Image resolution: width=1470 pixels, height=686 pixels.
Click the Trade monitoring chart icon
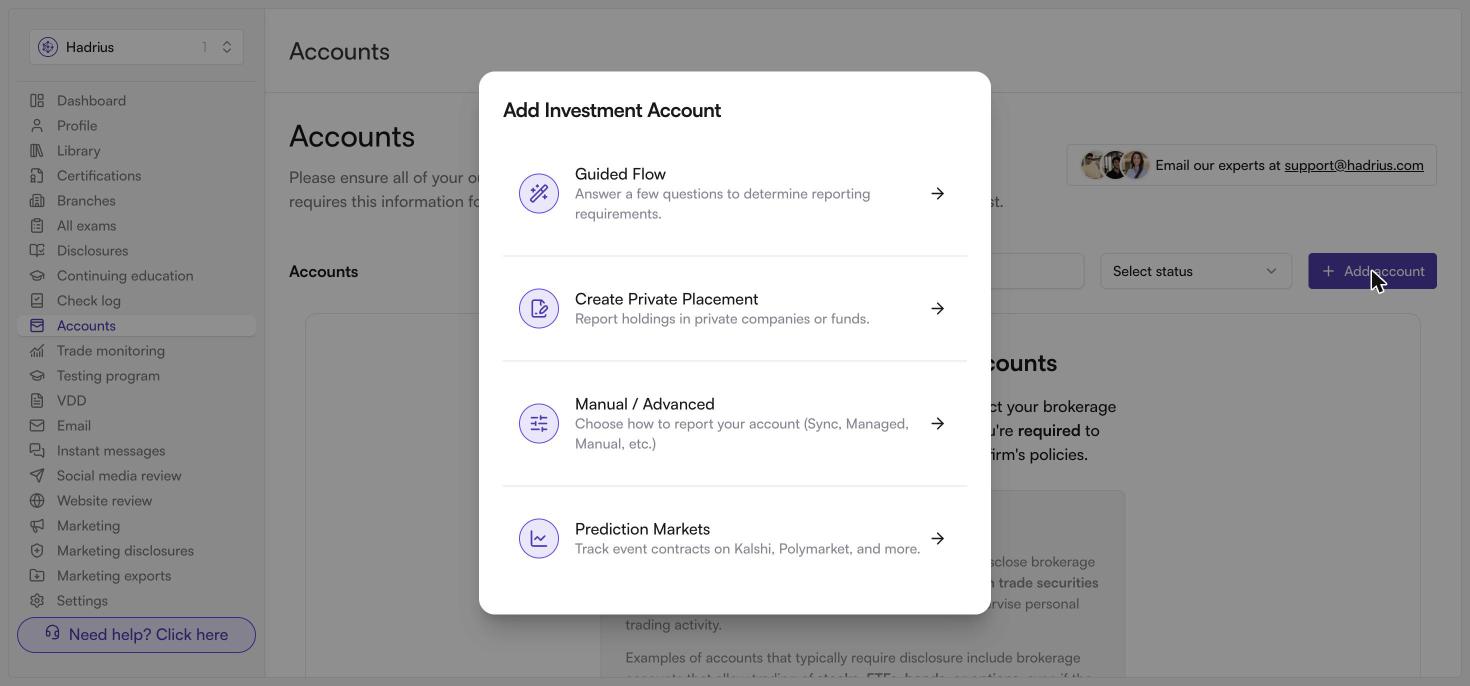pos(37,351)
